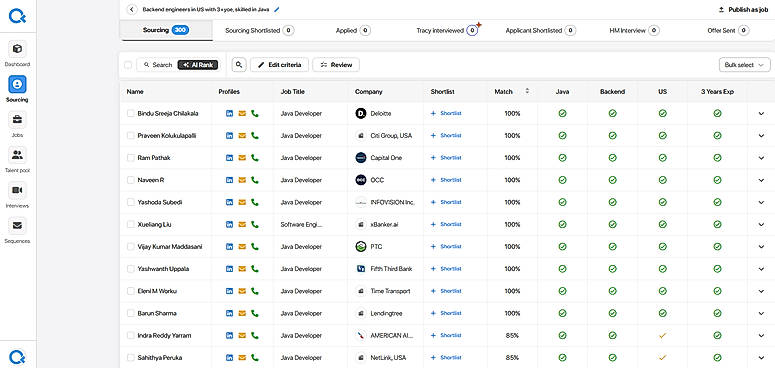Check Bindu Sreeja Chilakala's row checkbox
The height and width of the screenshot is (368, 775).
pos(130,114)
